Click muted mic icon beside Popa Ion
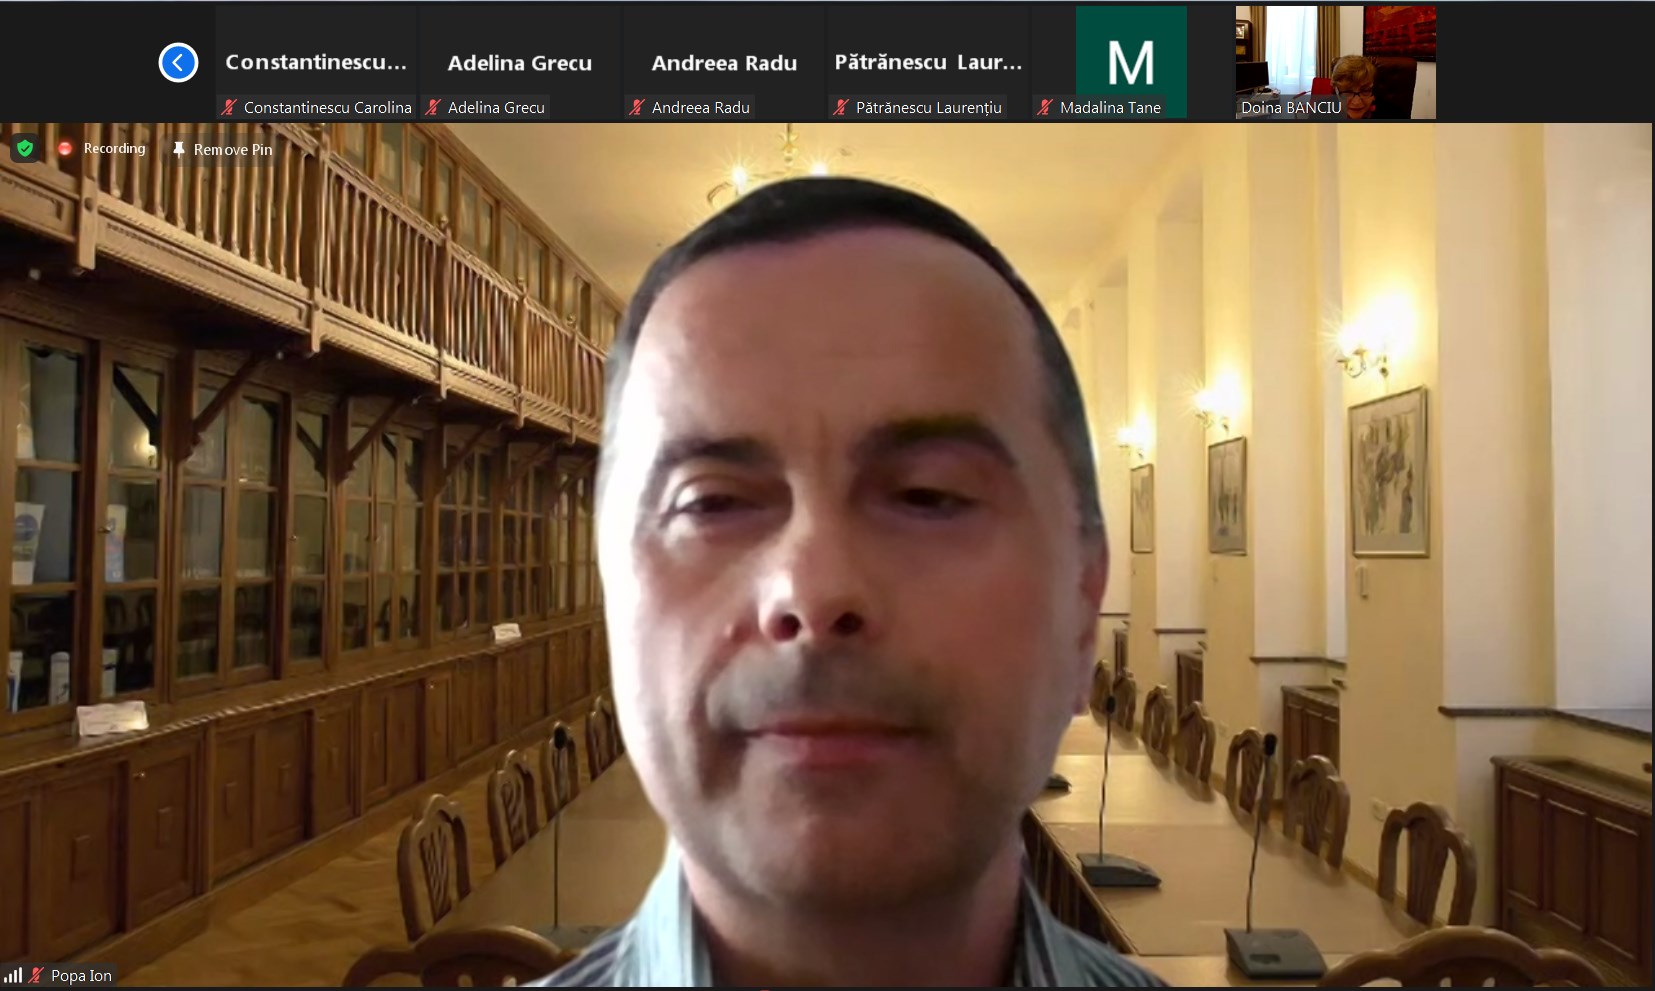The width and height of the screenshot is (1655, 991). (x=37, y=975)
